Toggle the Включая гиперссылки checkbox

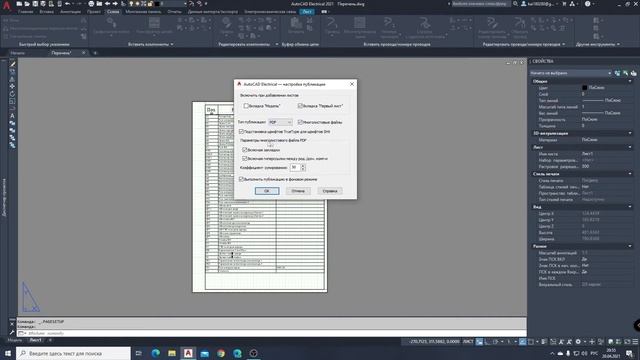[x=245, y=158]
